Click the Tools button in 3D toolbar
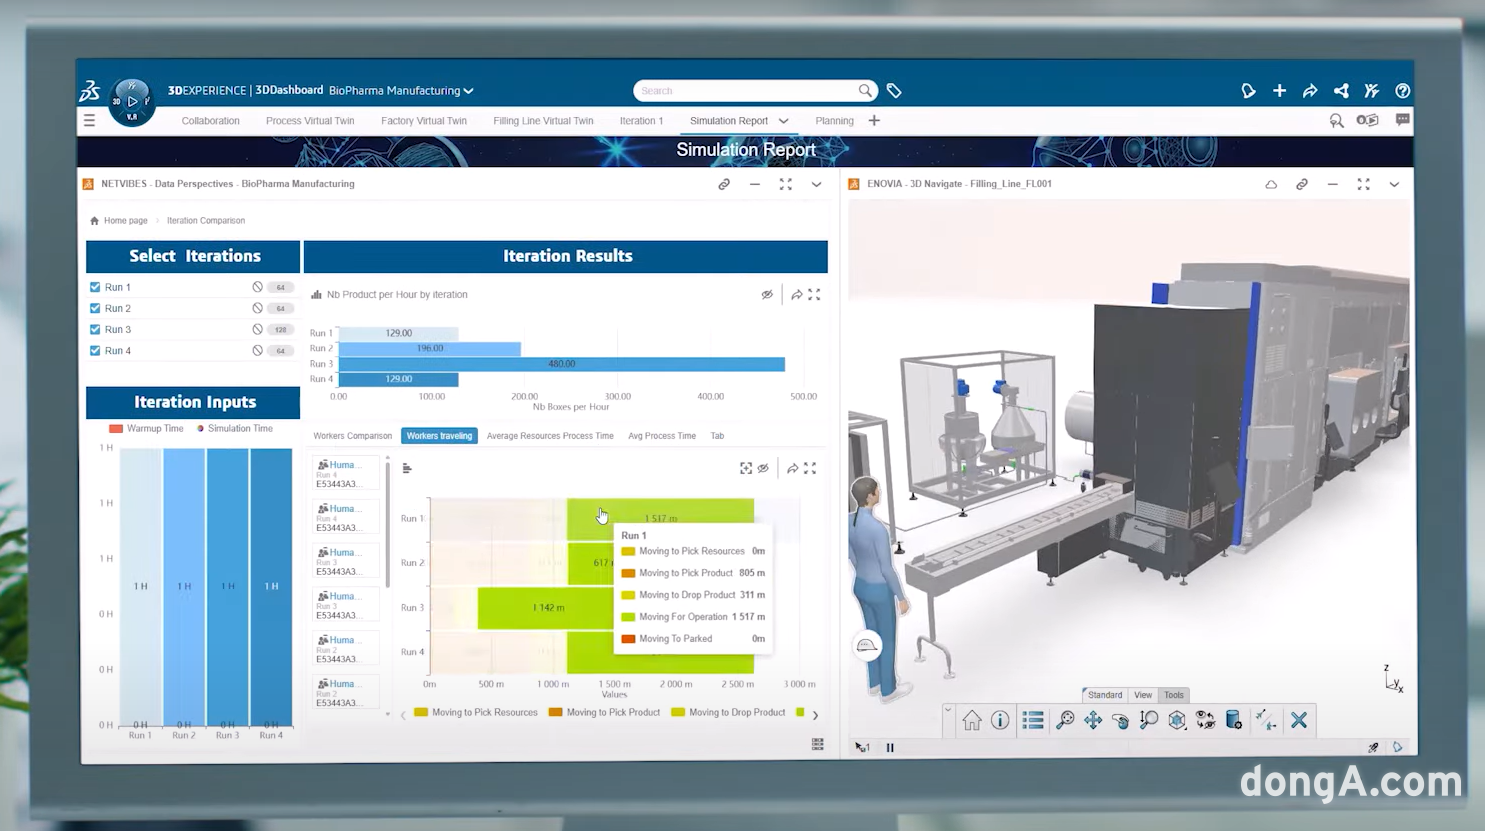The height and width of the screenshot is (831, 1485). 1173,695
